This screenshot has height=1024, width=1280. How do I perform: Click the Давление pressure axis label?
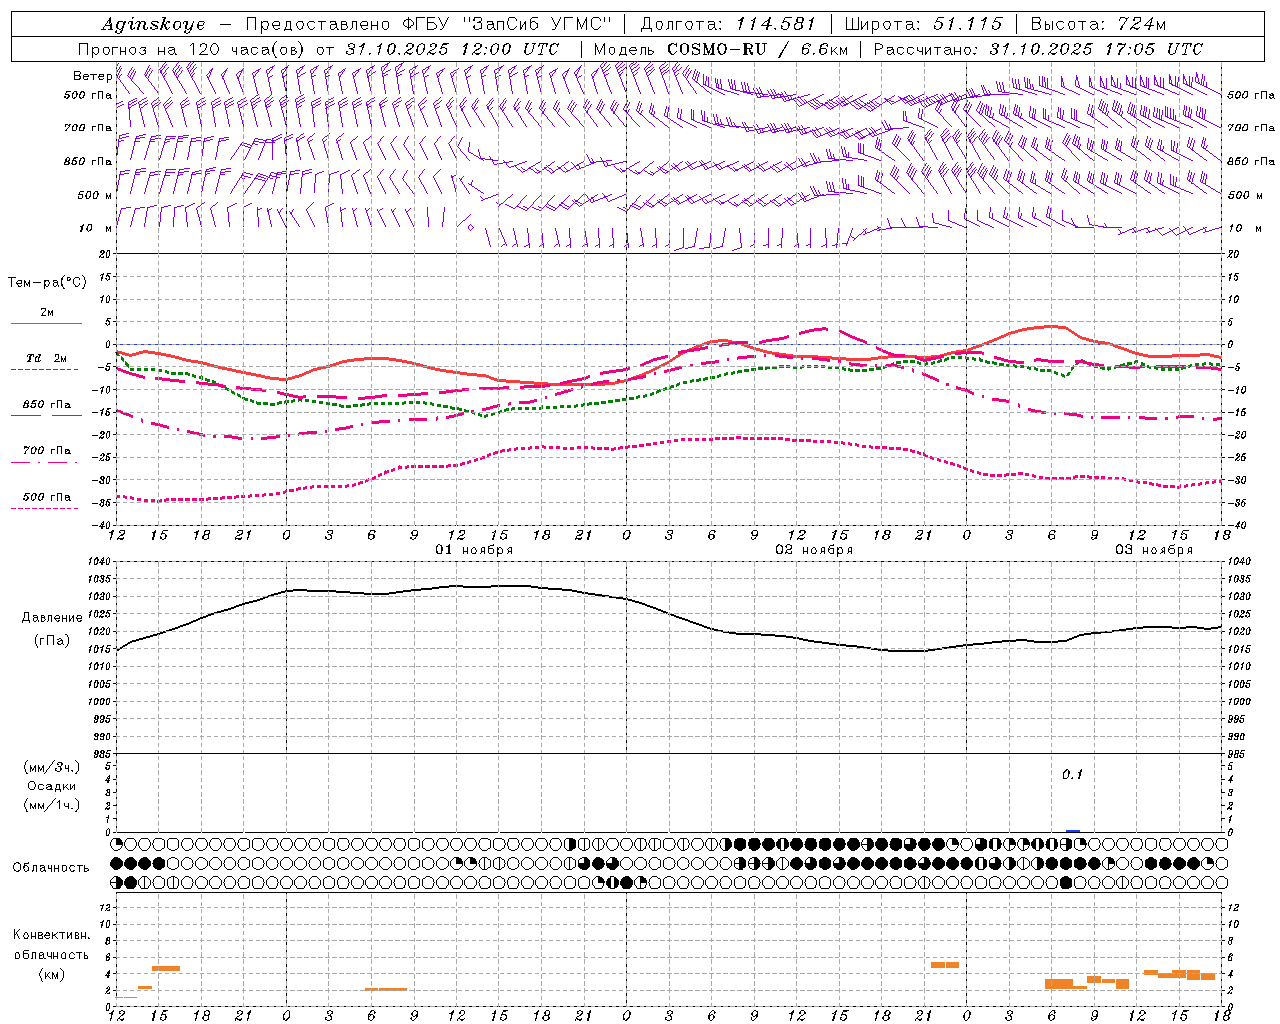(52, 617)
